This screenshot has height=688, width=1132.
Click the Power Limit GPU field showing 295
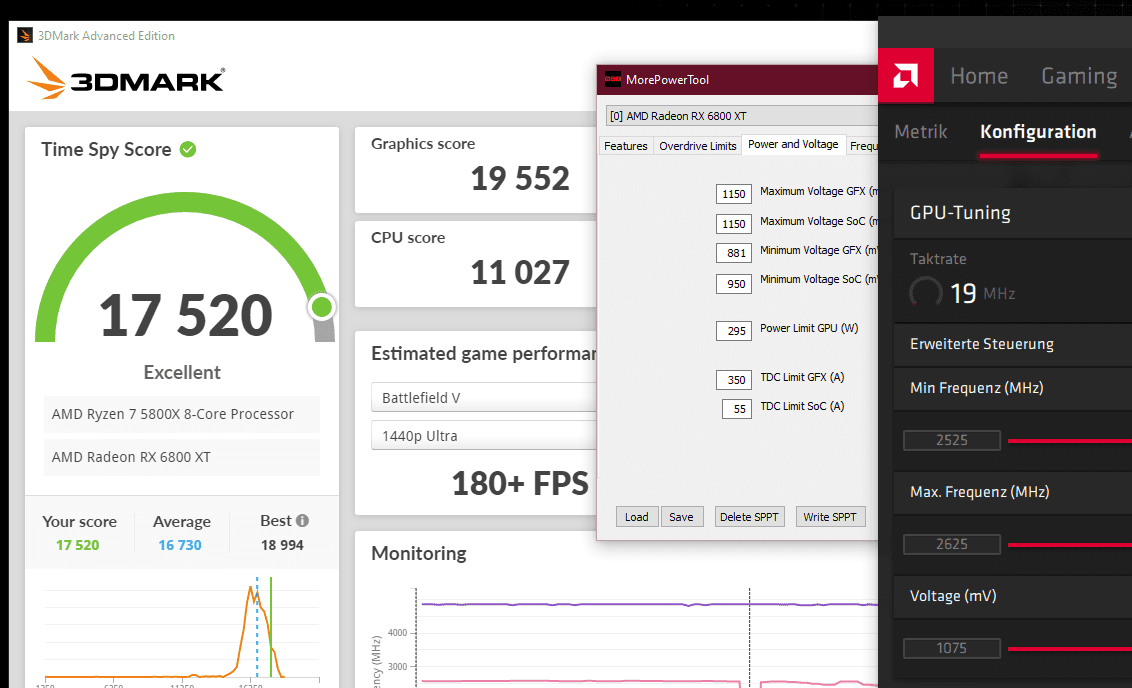733,331
